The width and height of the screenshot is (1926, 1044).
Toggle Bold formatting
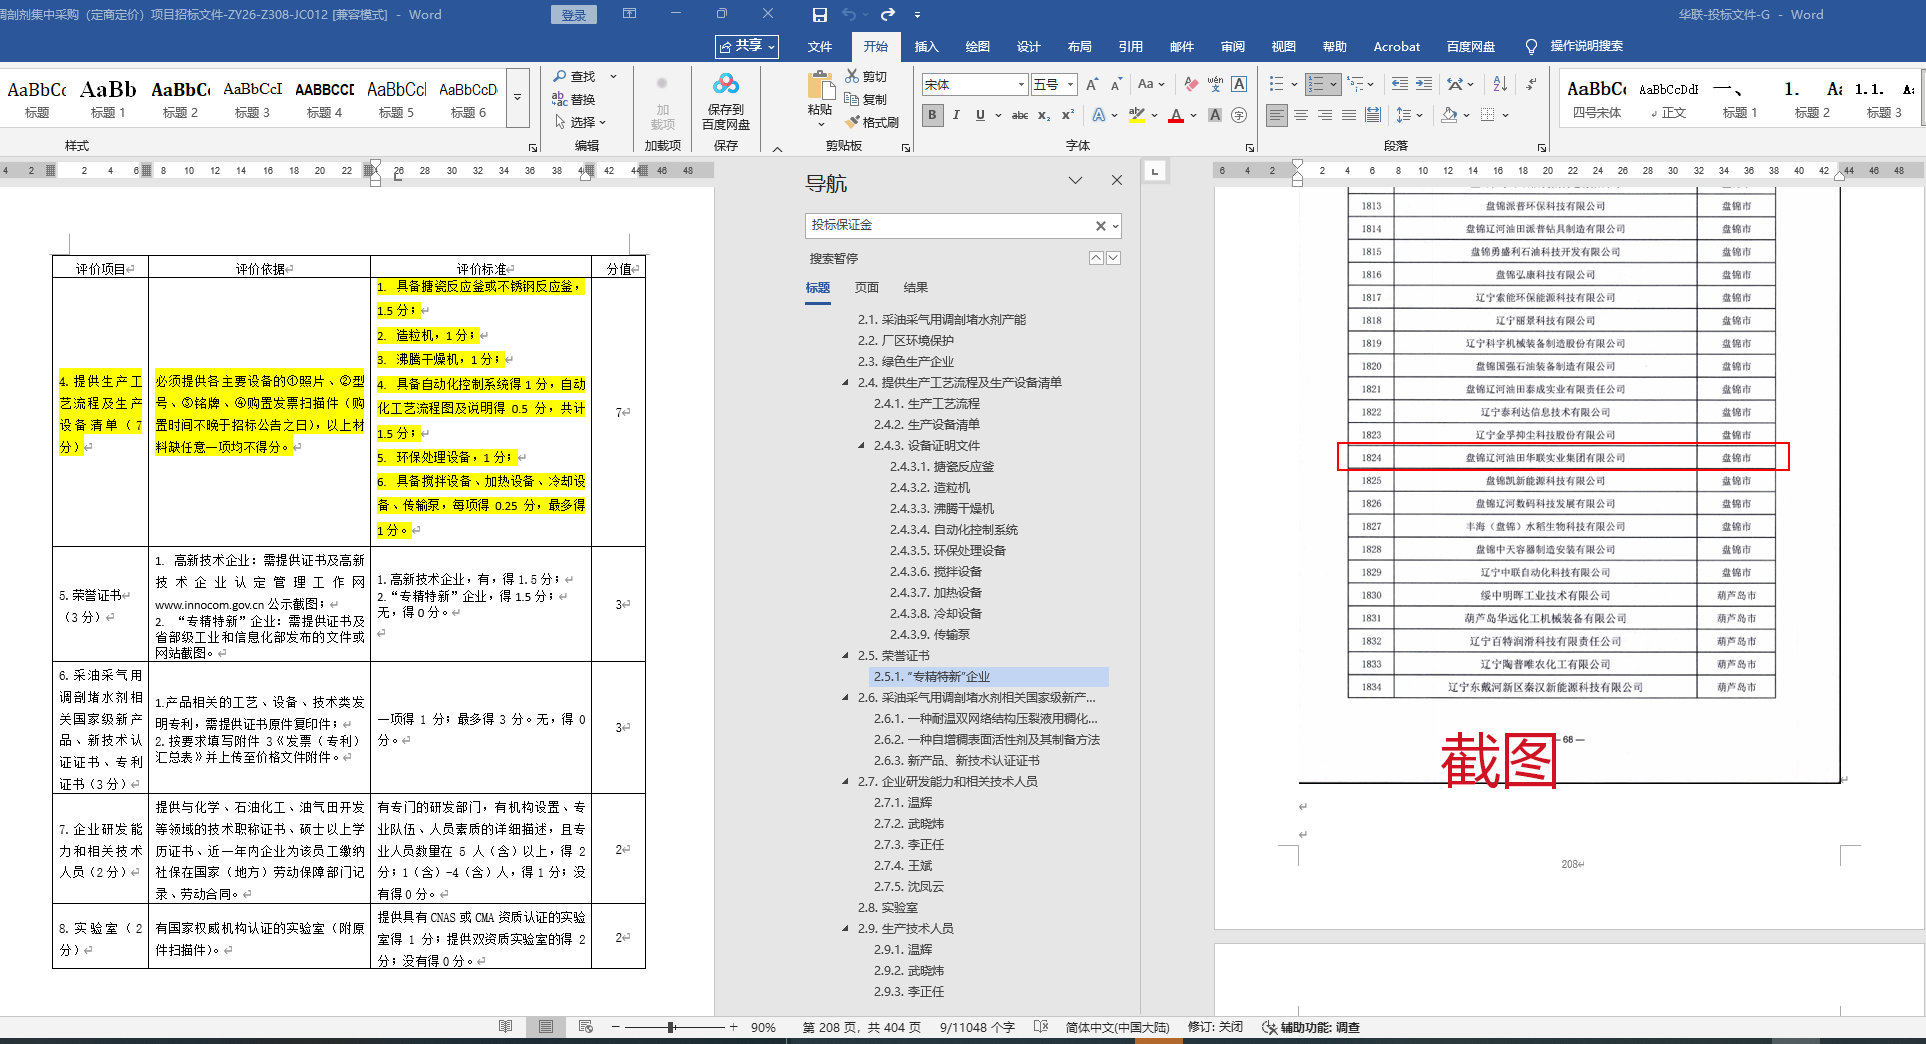pyautogui.click(x=932, y=115)
